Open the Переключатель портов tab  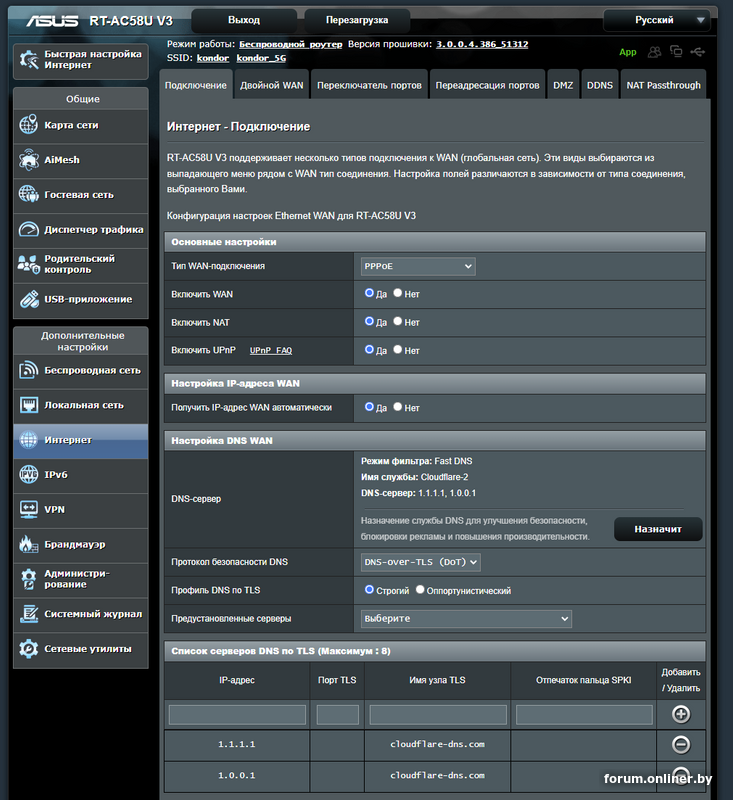(x=369, y=85)
